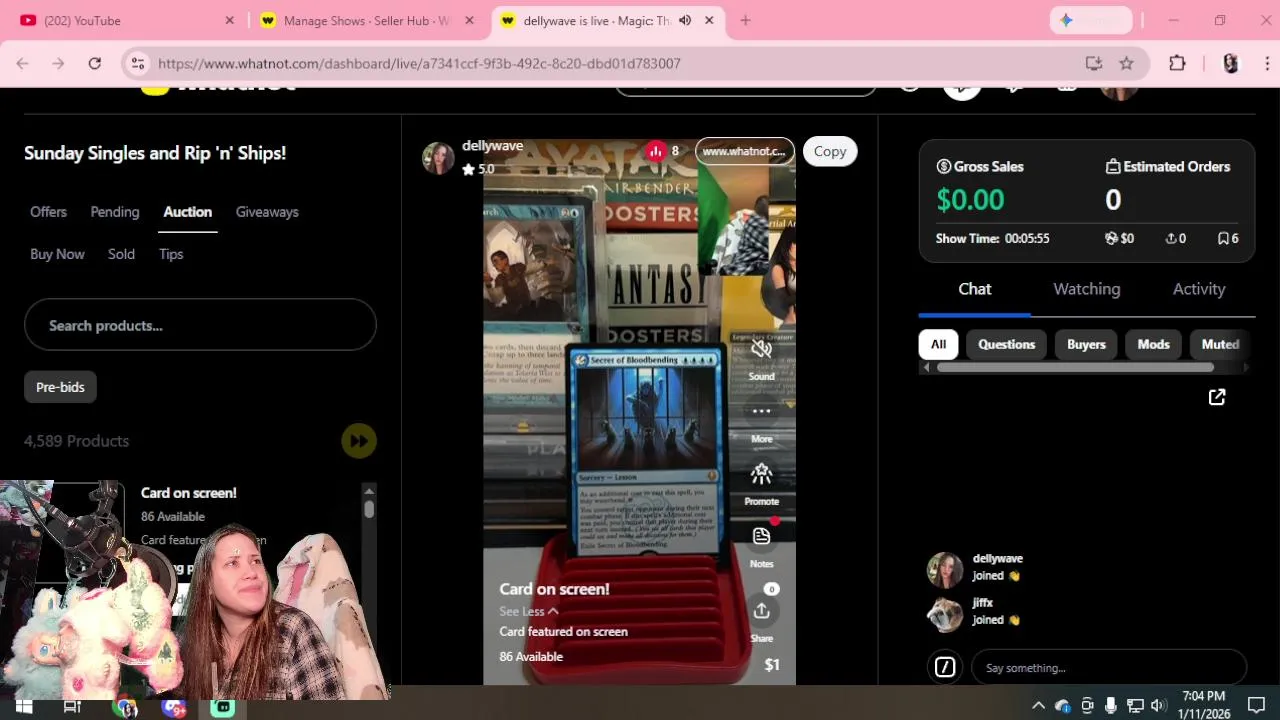Switch to the YouTube browser tab
Screen dimensions: 1280x720
(125, 20)
